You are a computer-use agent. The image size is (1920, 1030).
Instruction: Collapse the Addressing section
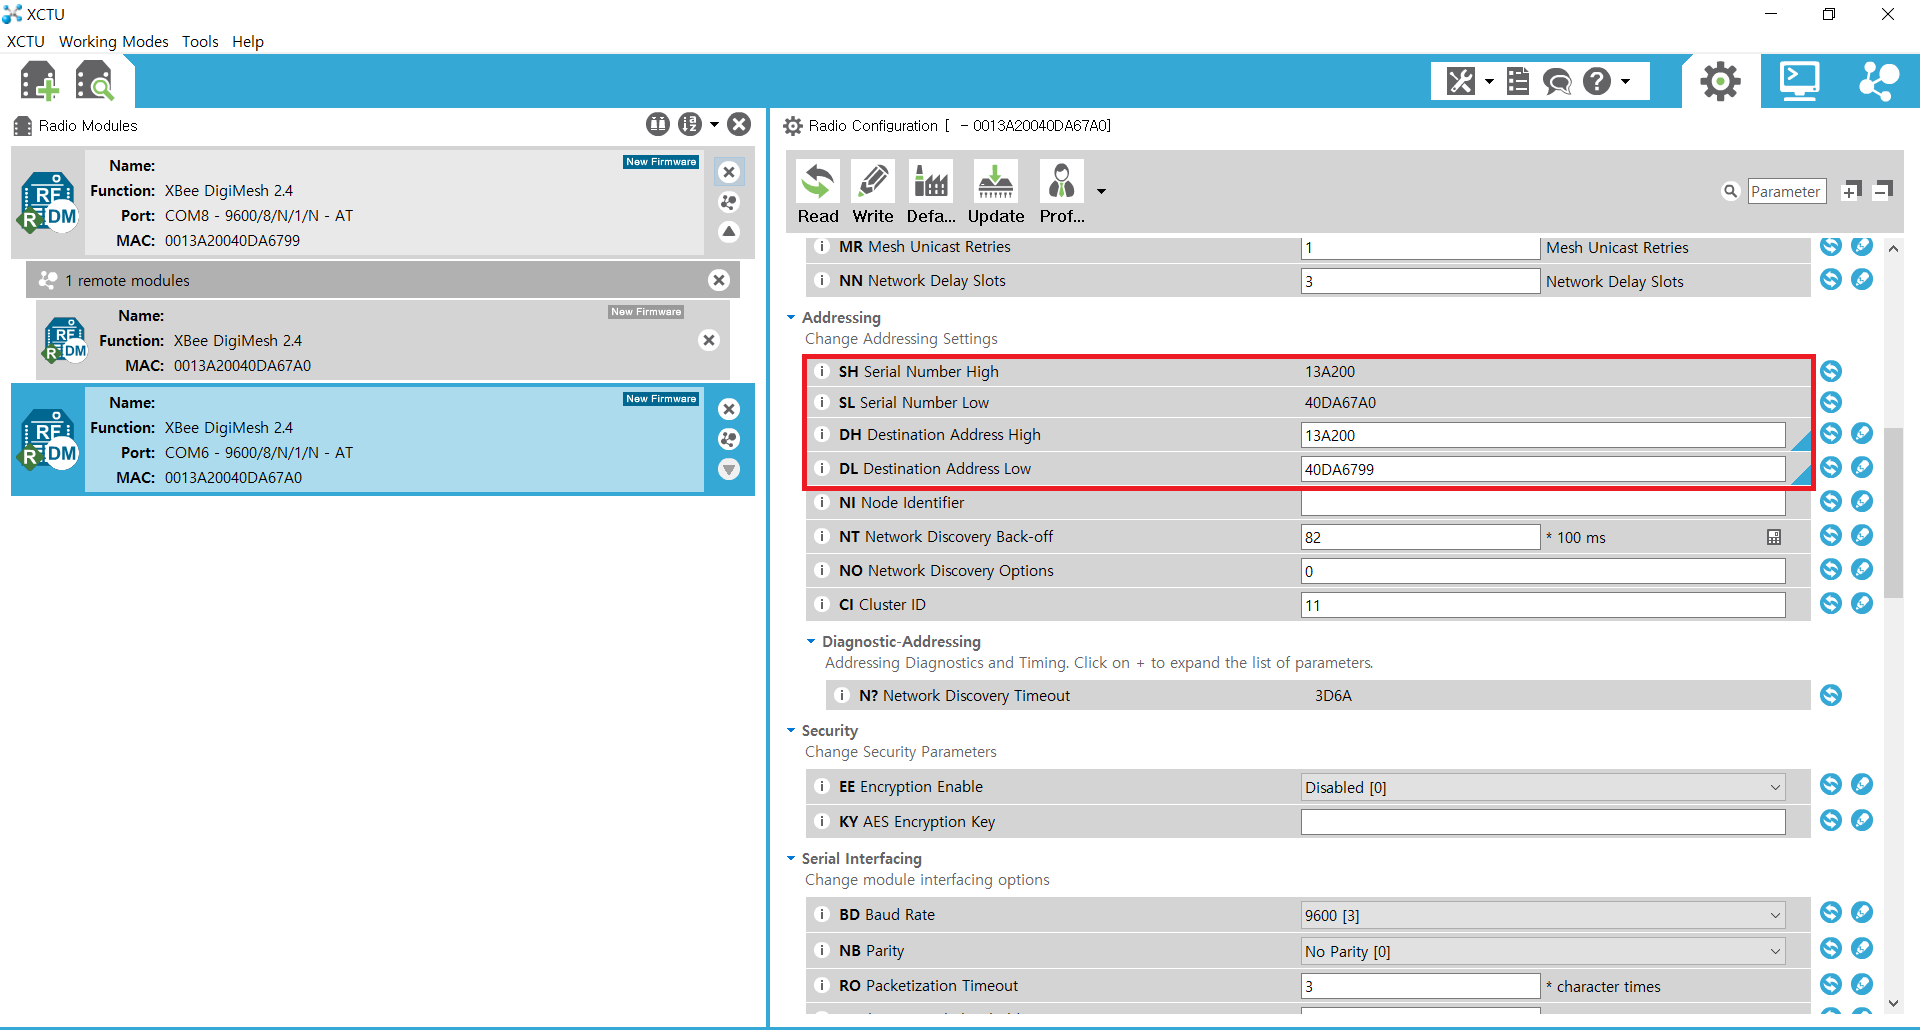(x=791, y=317)
